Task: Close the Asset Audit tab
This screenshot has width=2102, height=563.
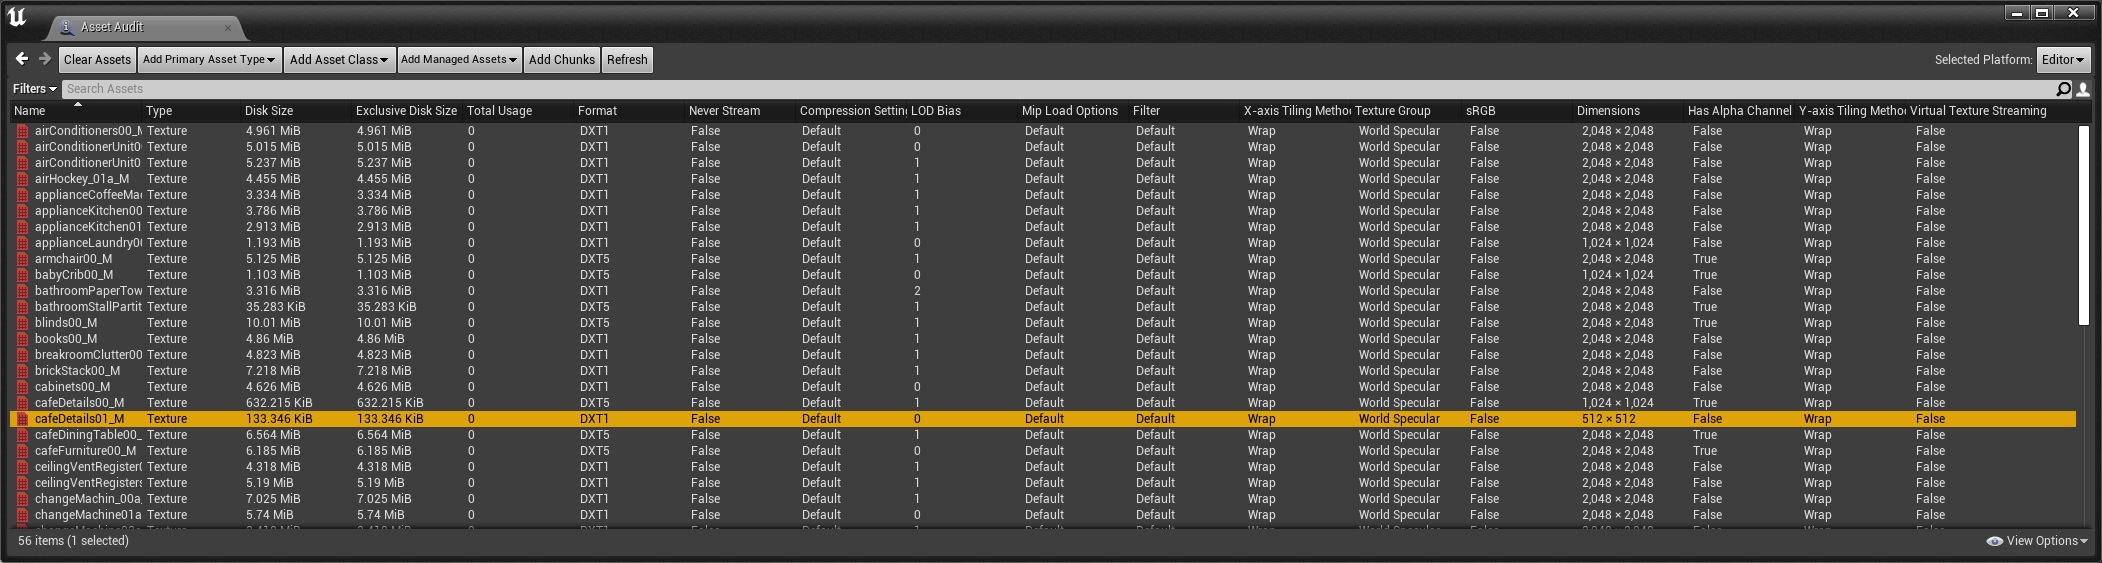Action: (x=228, y=27)
